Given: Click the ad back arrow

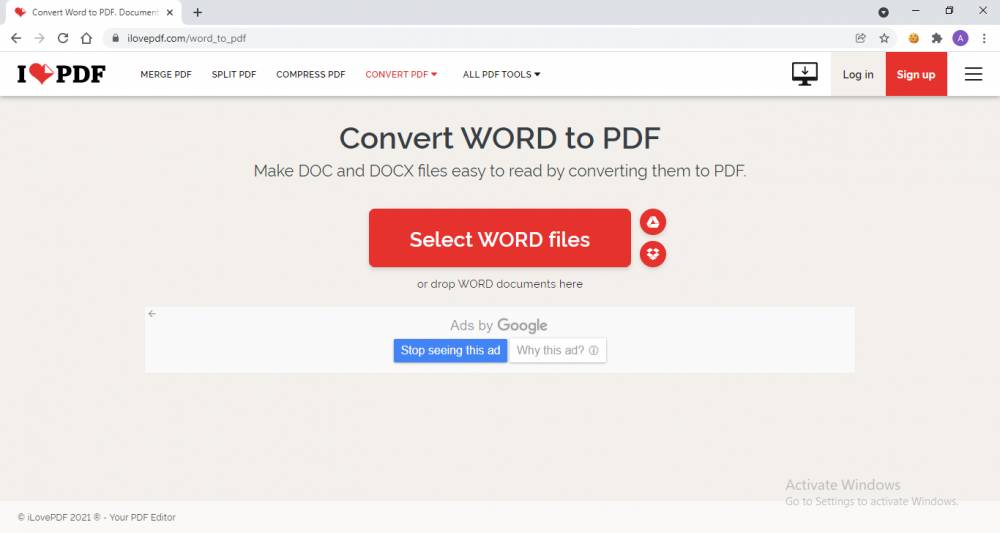Looking at the screenshot, I should point(152,314).
